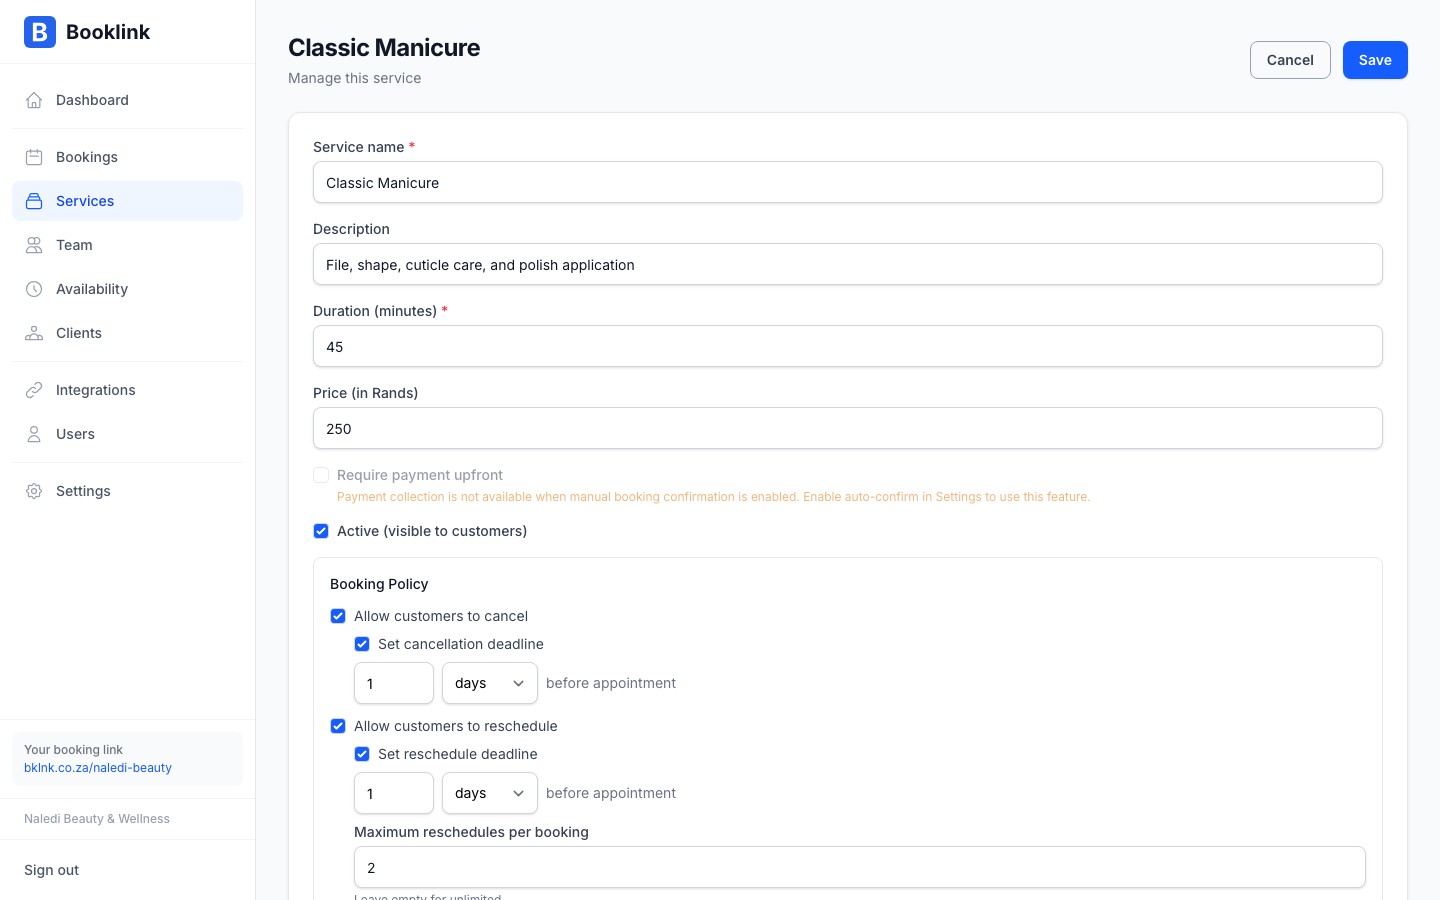Uncheck Set reschedule deadline

(x=362, y=754)
